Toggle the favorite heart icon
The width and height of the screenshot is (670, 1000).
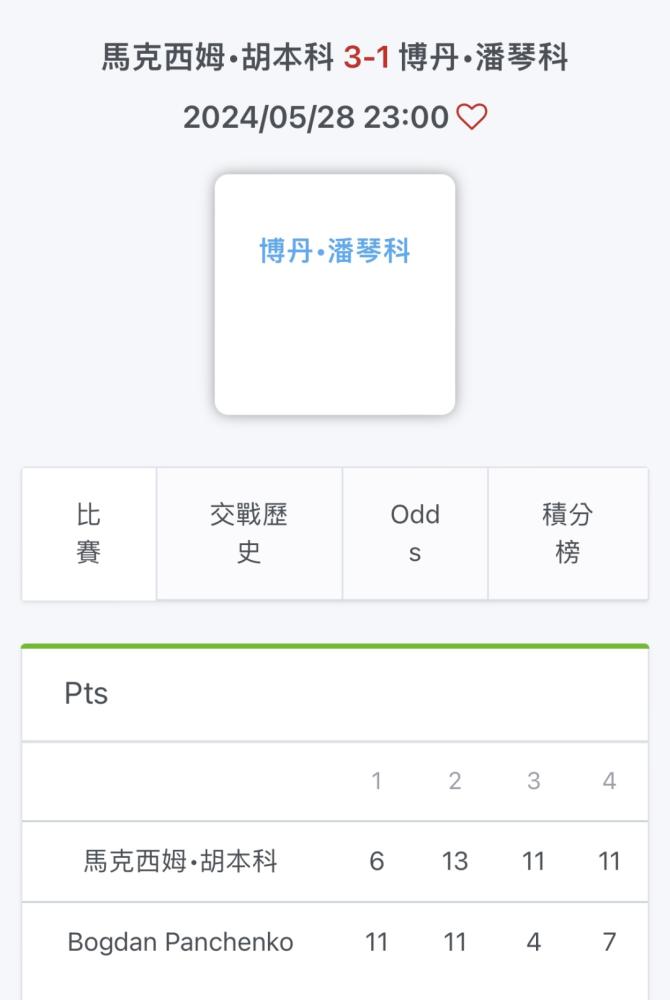point(472,117)
